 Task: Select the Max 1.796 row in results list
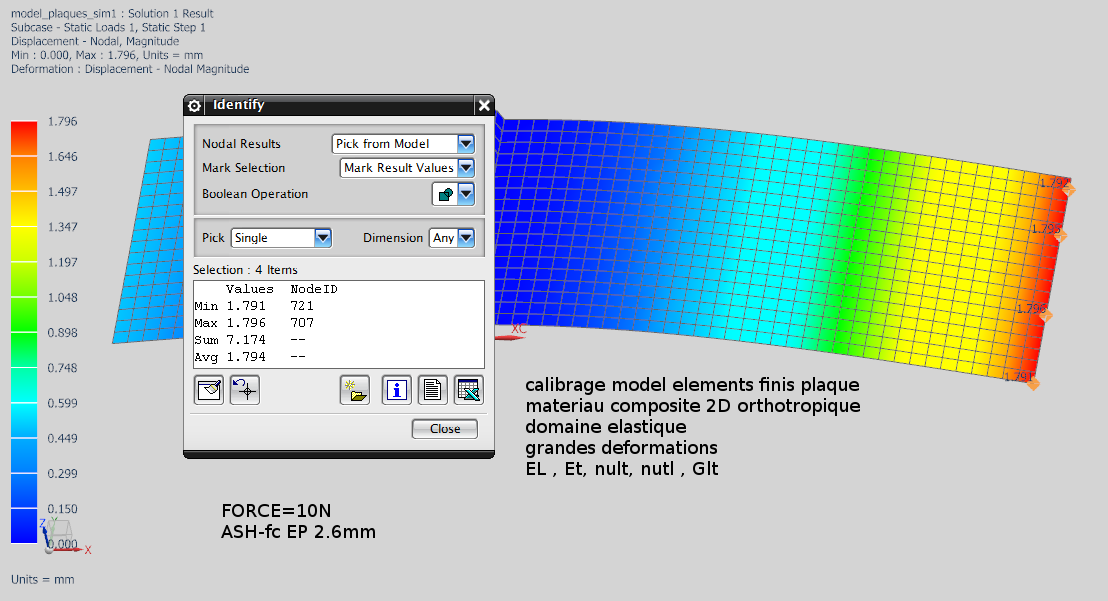coord(338,323)
